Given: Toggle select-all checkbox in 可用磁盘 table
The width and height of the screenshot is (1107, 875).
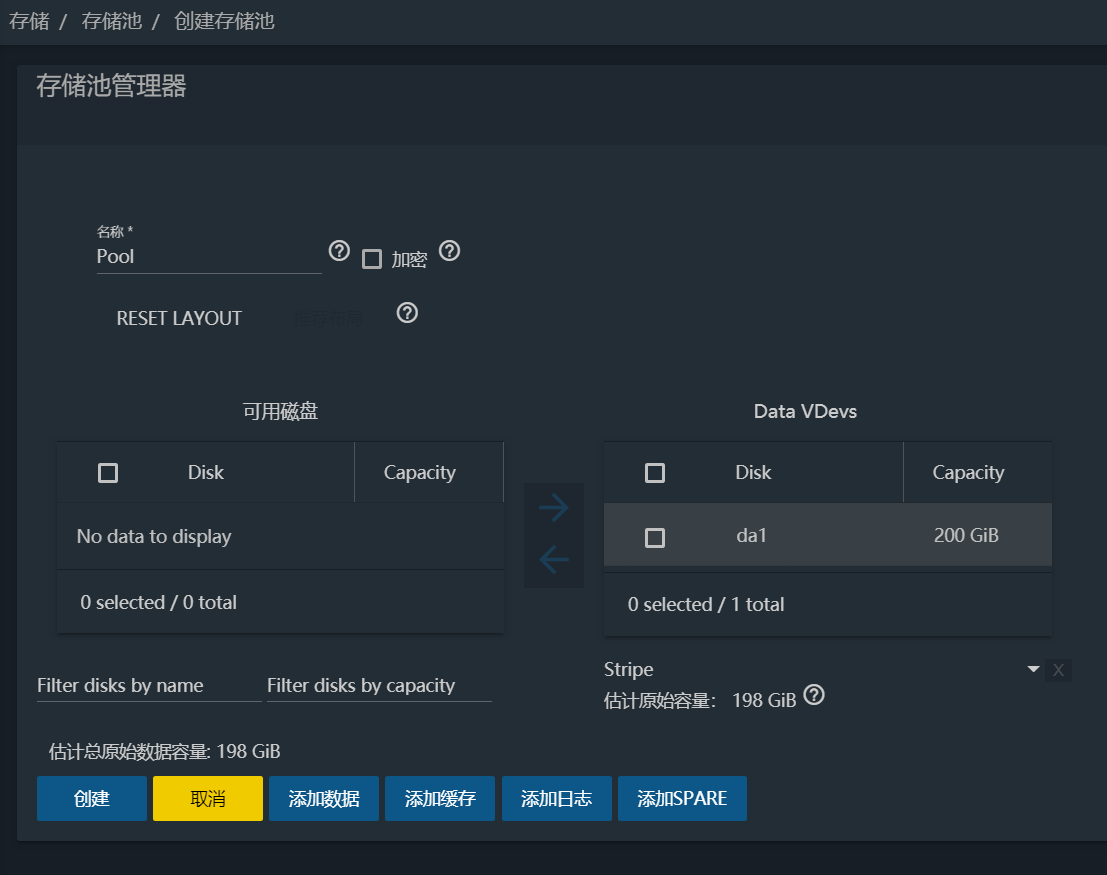Looking at the screenshot, I should click(107, 472).
